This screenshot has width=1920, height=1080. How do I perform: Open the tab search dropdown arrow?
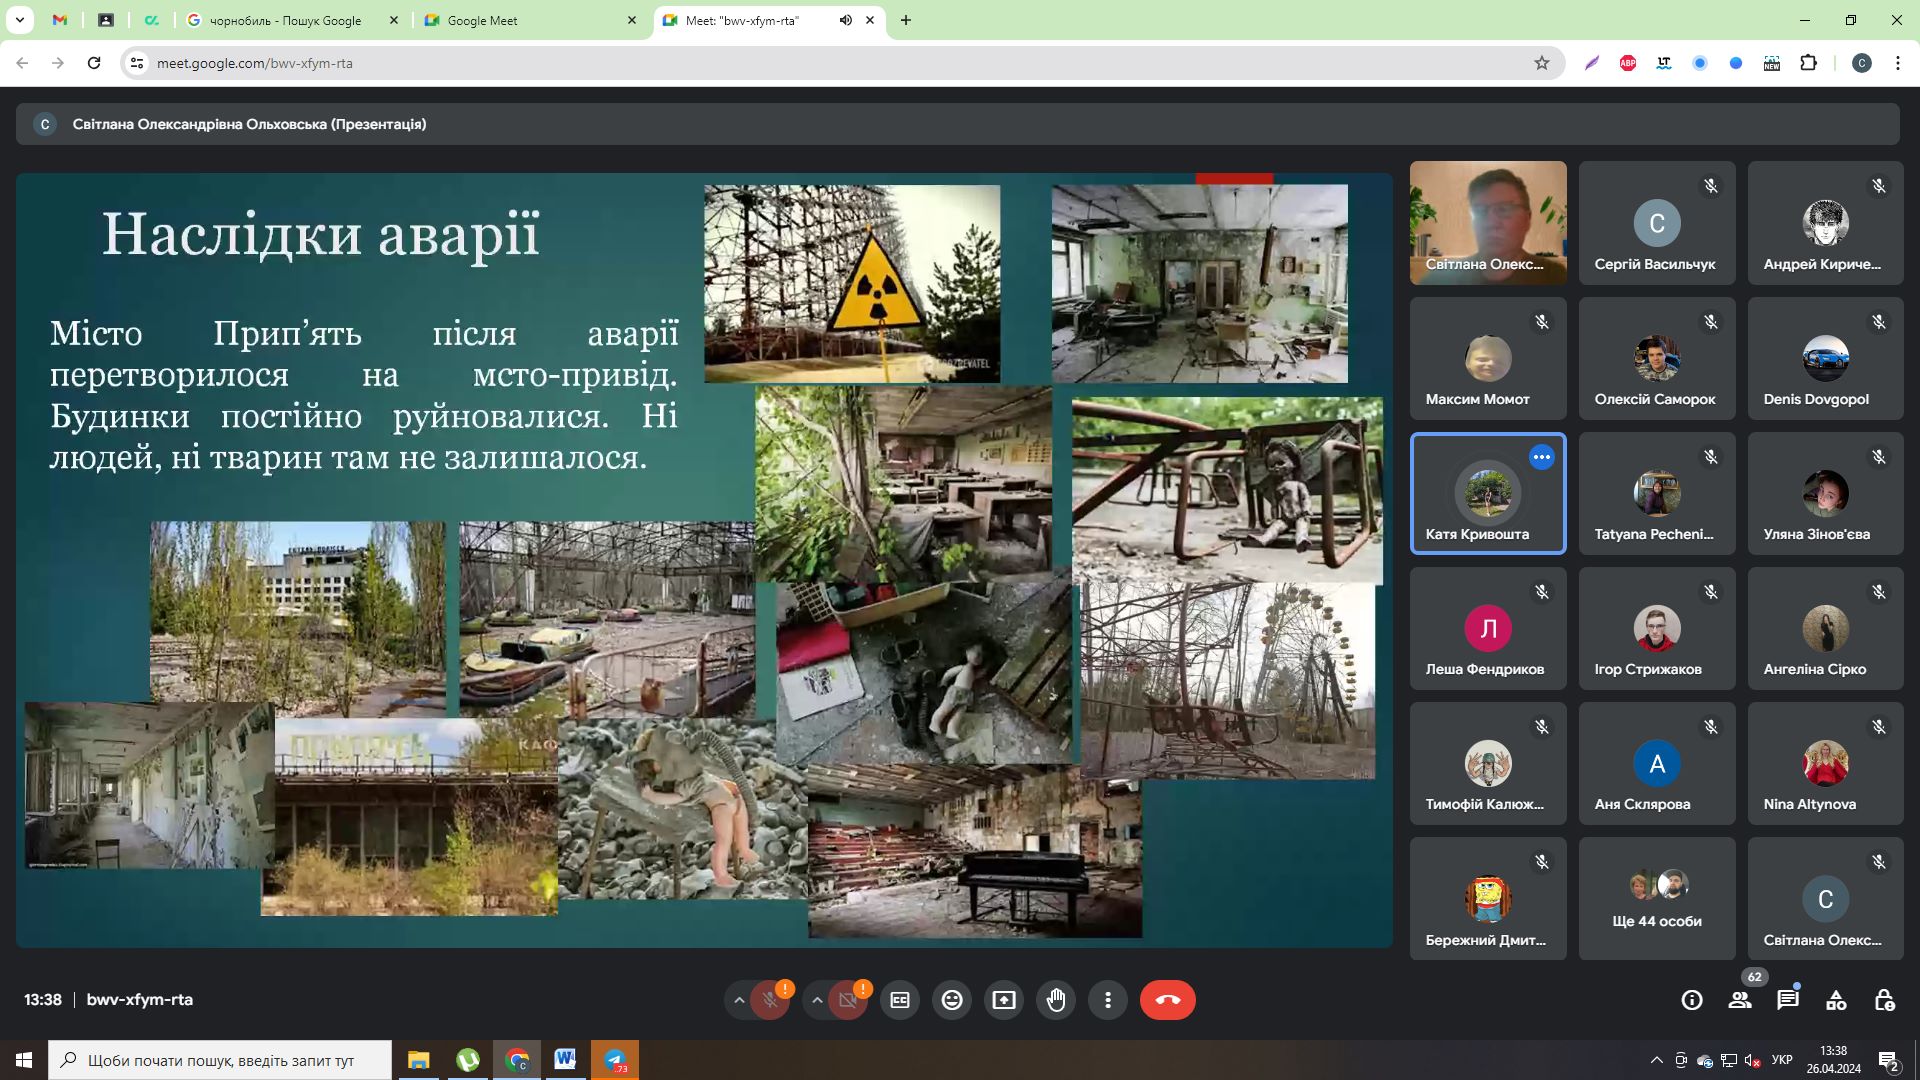pos(19,20)
